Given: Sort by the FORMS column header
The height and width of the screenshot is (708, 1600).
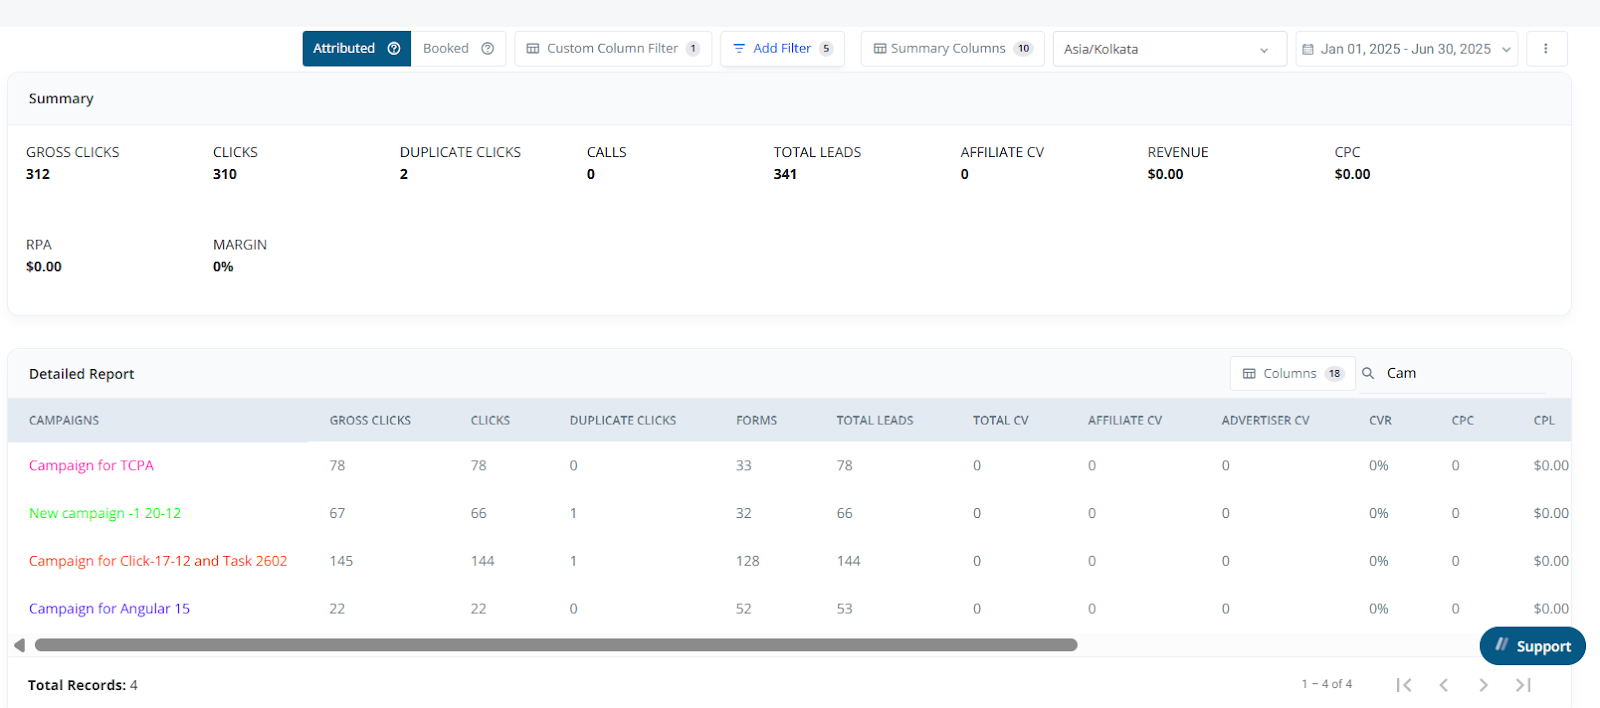Looking at the screenshot, I should (x=756, y=420).
